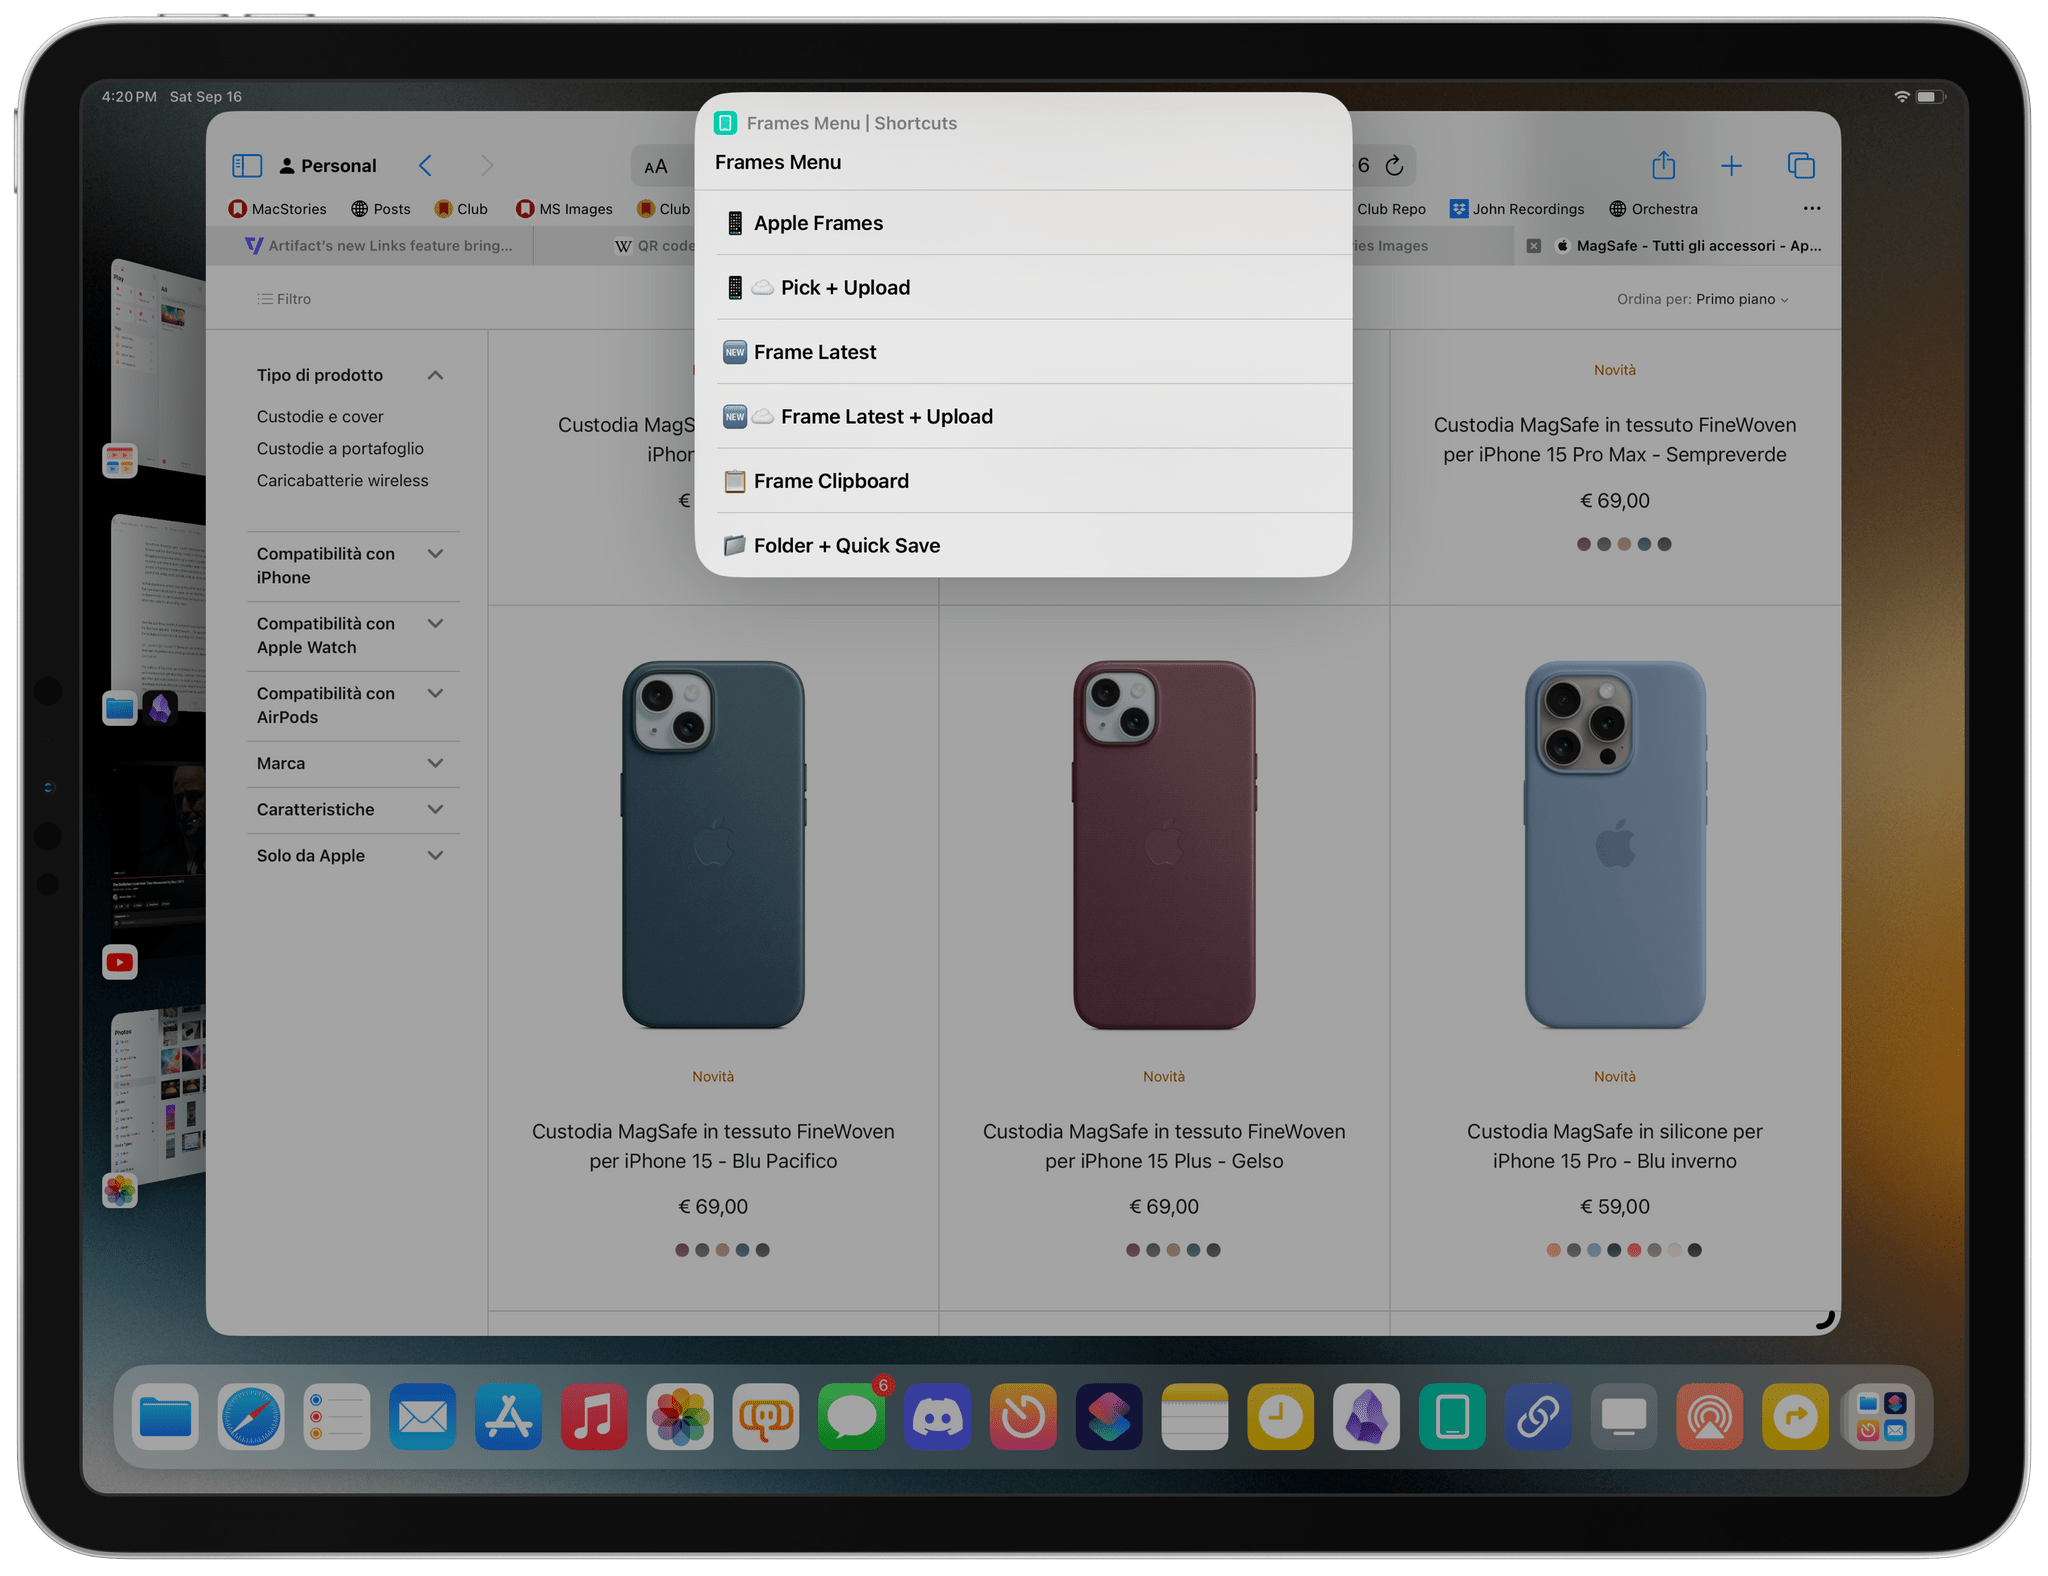The height and width of the screenshot is (1576, 2048).
Task: Expand the Marca filter
Action: click(435, 764)
